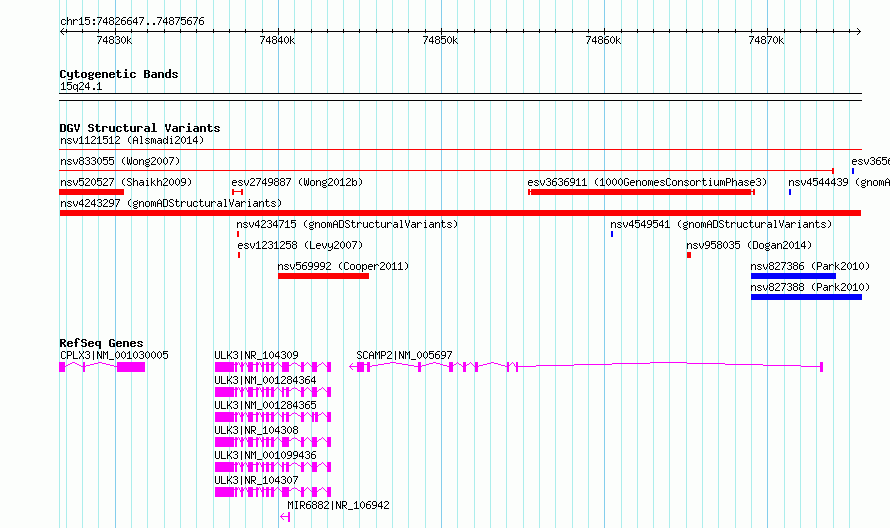Open nsv4243297 gnomADStructuralVariants long red bar
Screen dimensions: 890x528
click(460, 213)
